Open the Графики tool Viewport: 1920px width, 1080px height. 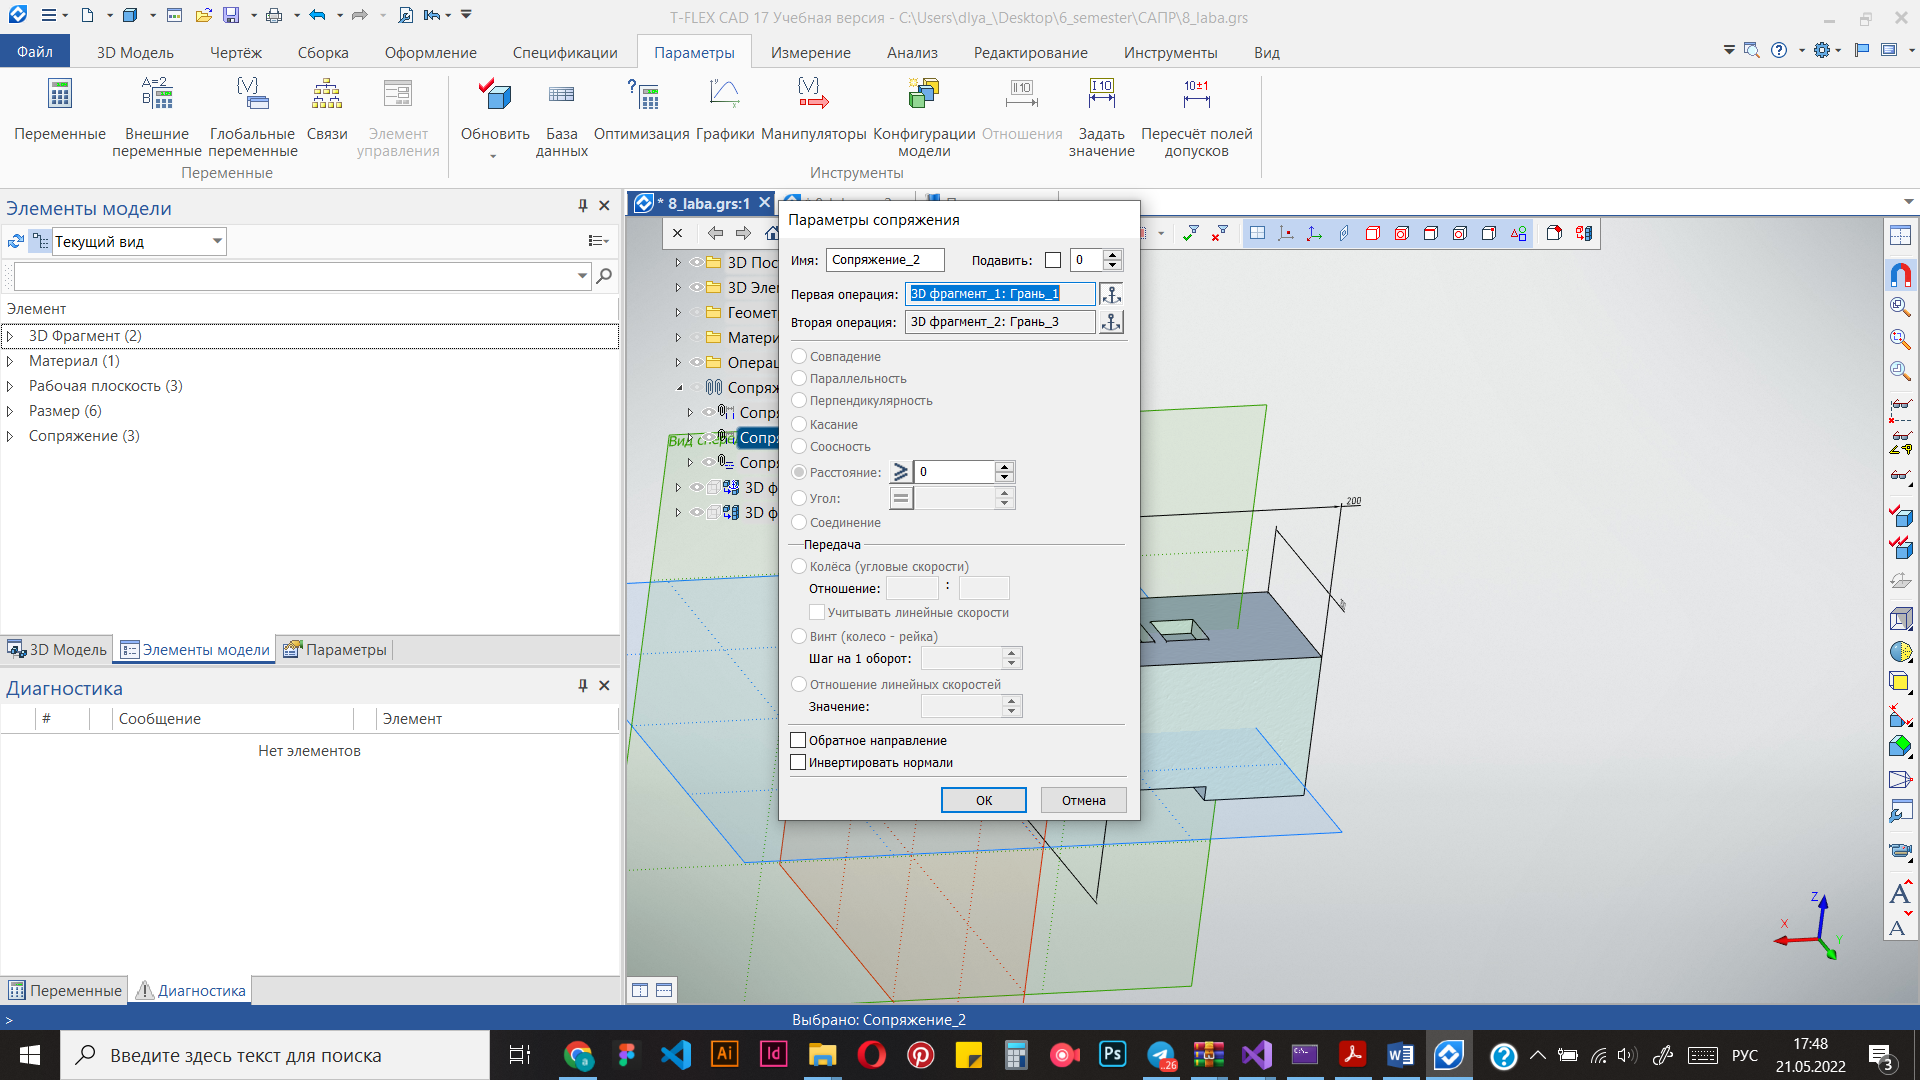click(x=725, y=110)
